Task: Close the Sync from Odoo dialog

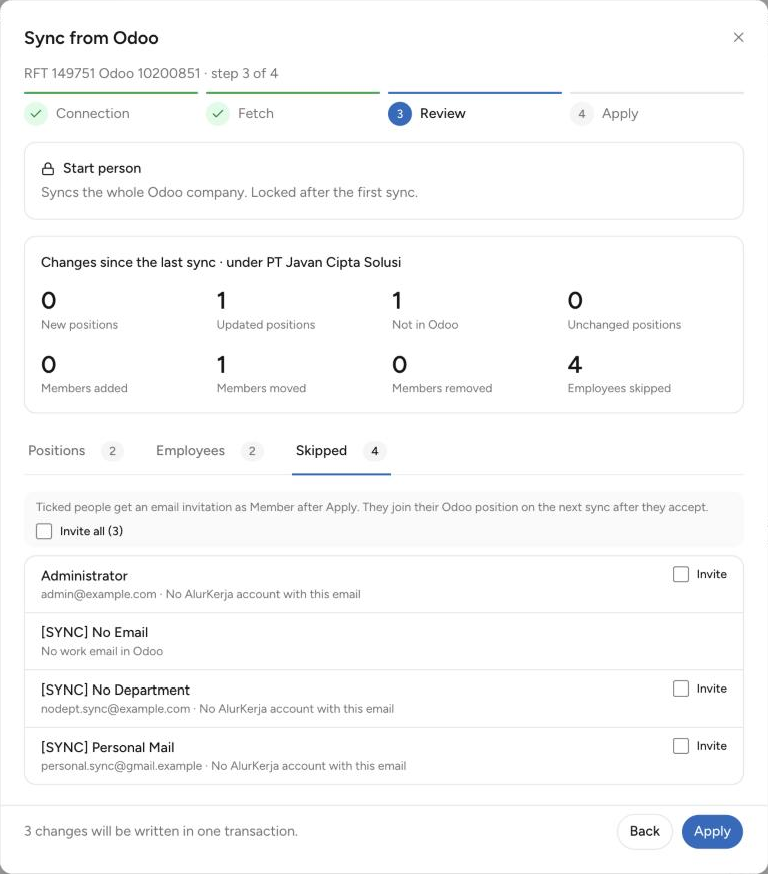Action: (738, 37)
